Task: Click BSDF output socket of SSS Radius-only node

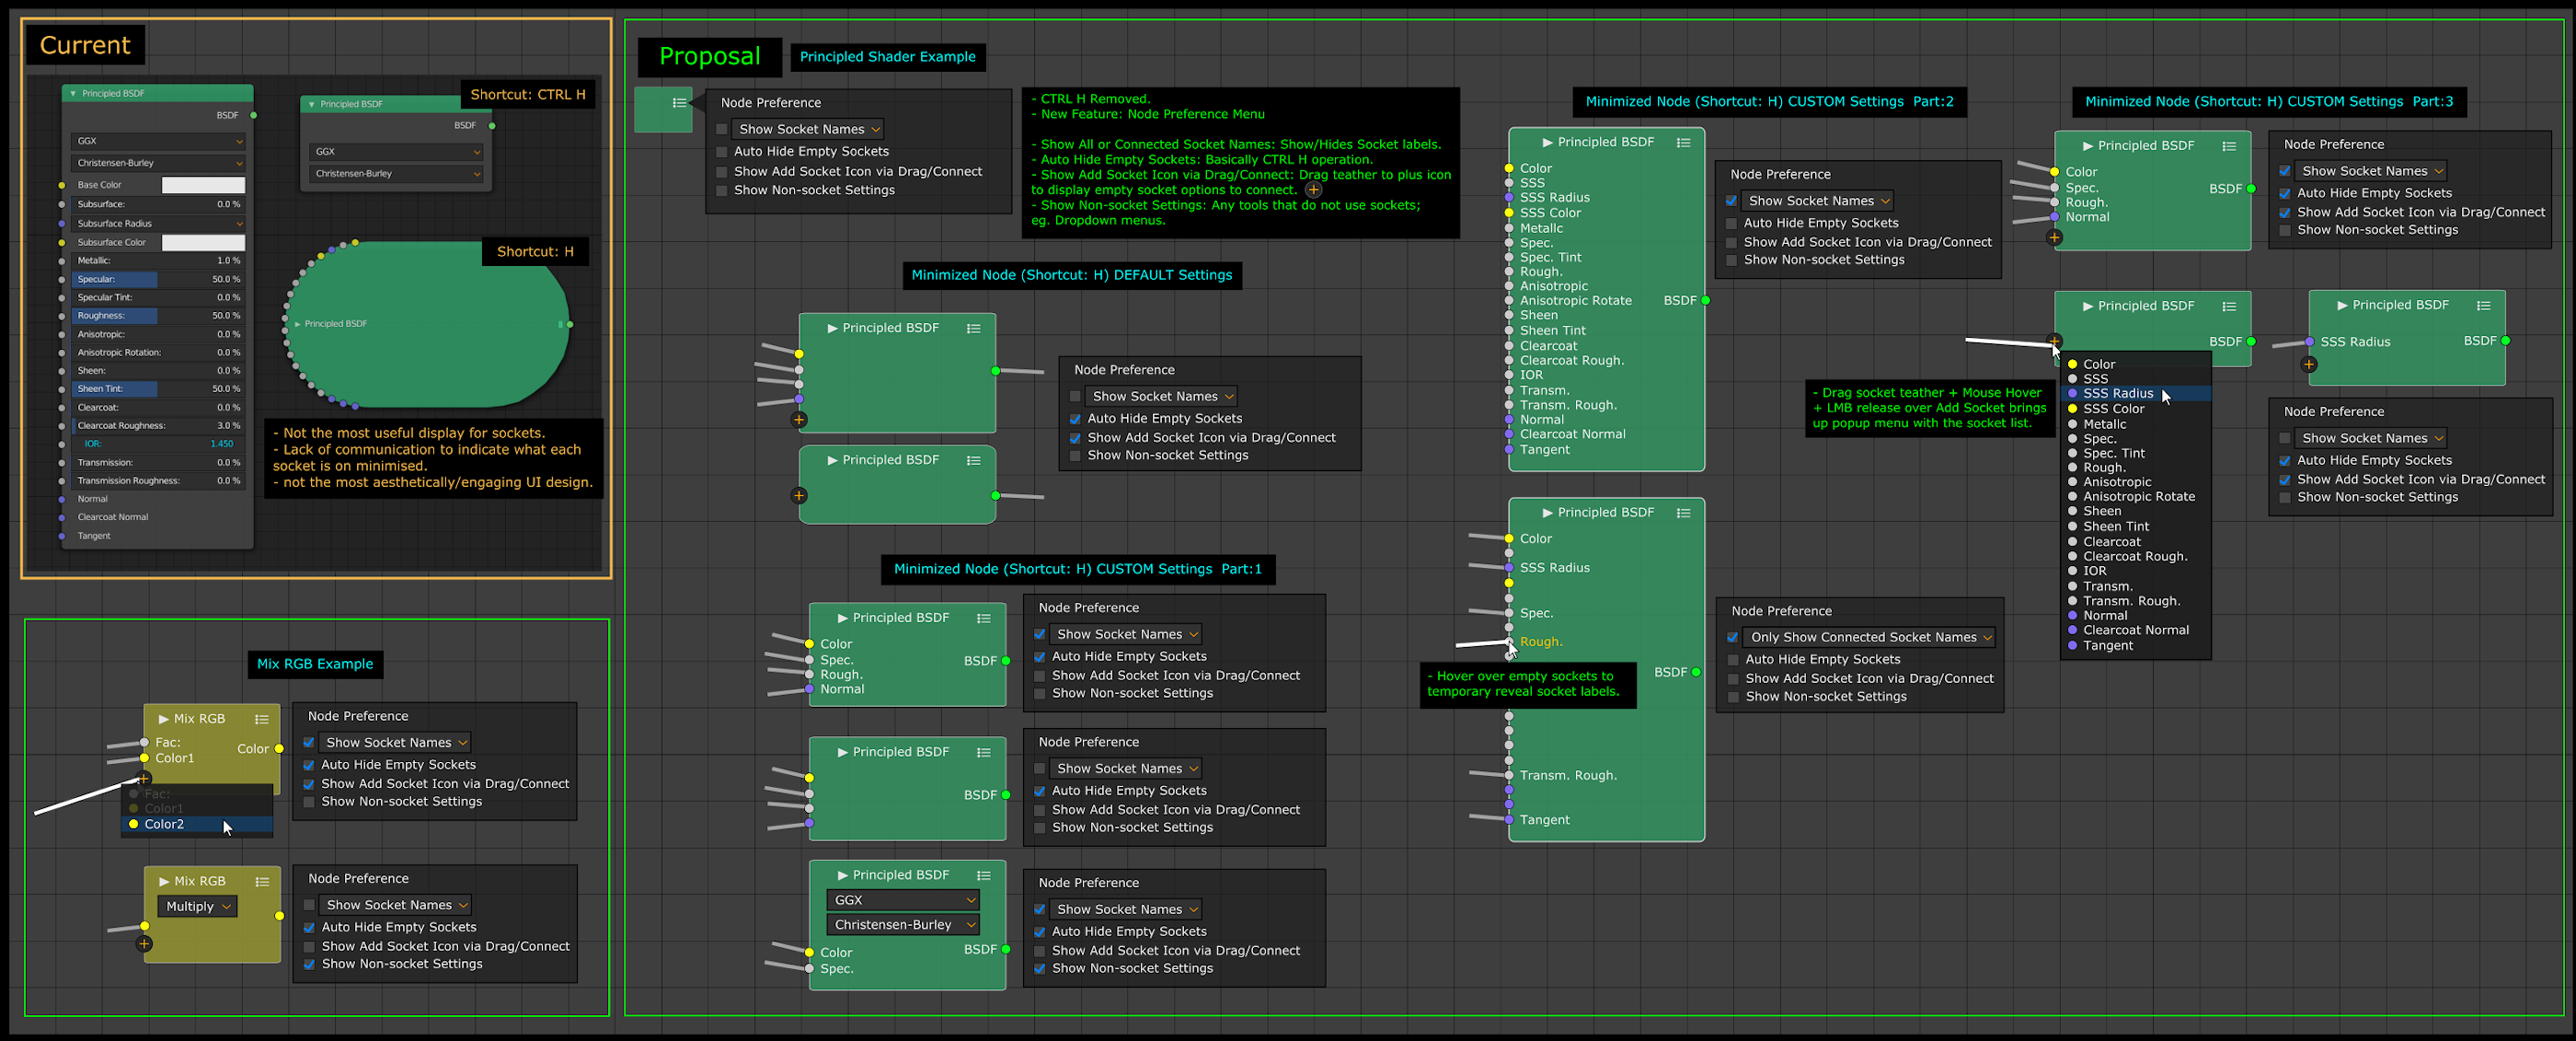Action: [2505, 341]
